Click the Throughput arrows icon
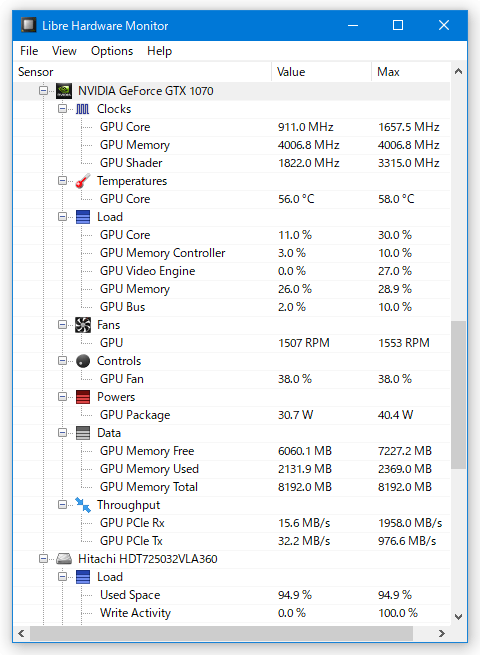 coord(83,505)
